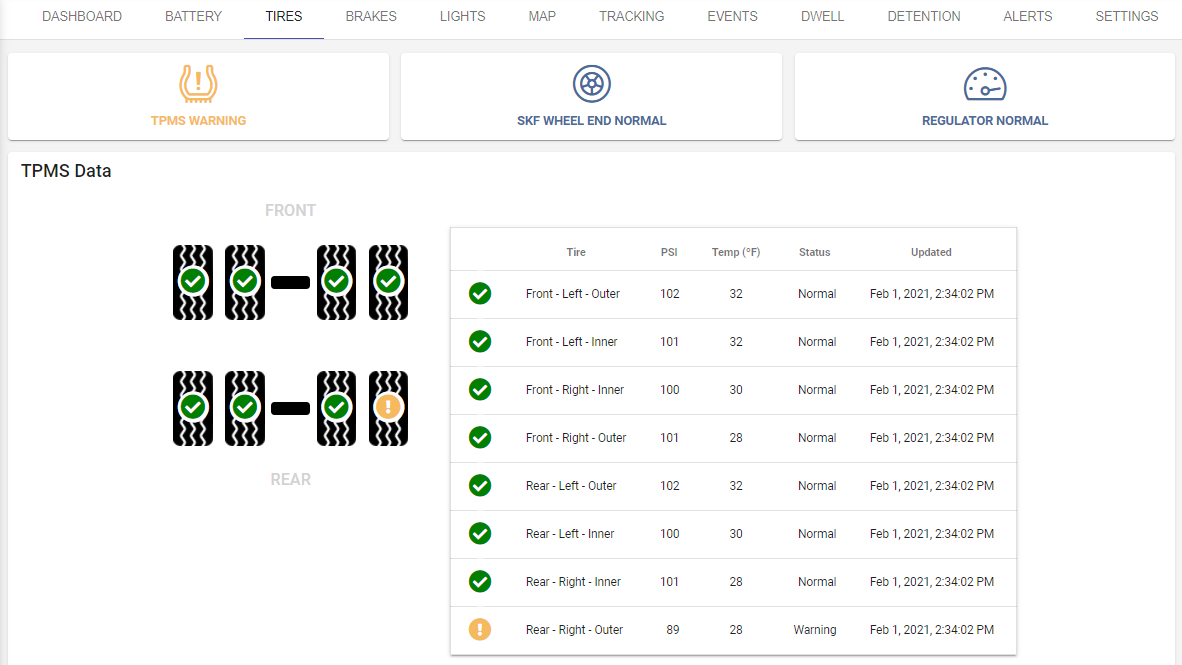Image resolution: width=1182 pixels, height=665 pixels.
Task: Click the PSI column header
Action: [668, 252]
